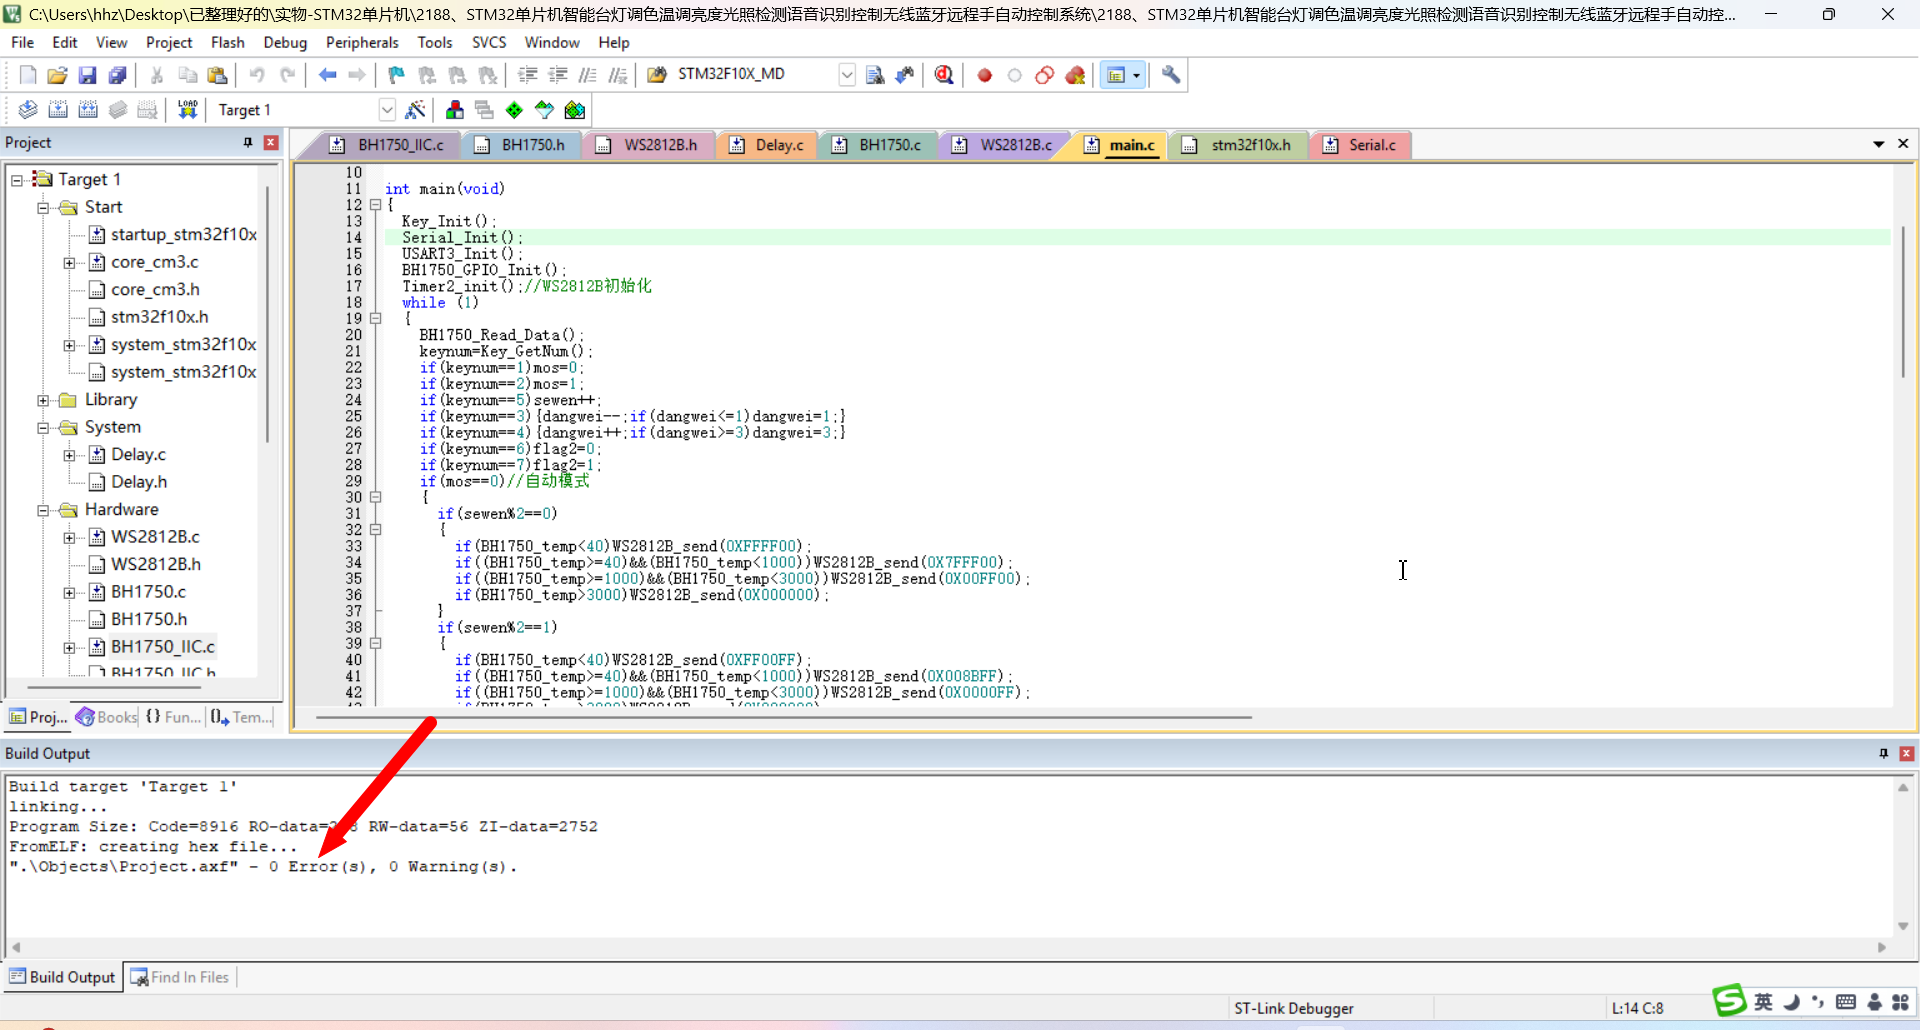The image size is (1920, 1030).
Task: Switch to the Books panel tab
Action: coord(106,717)
